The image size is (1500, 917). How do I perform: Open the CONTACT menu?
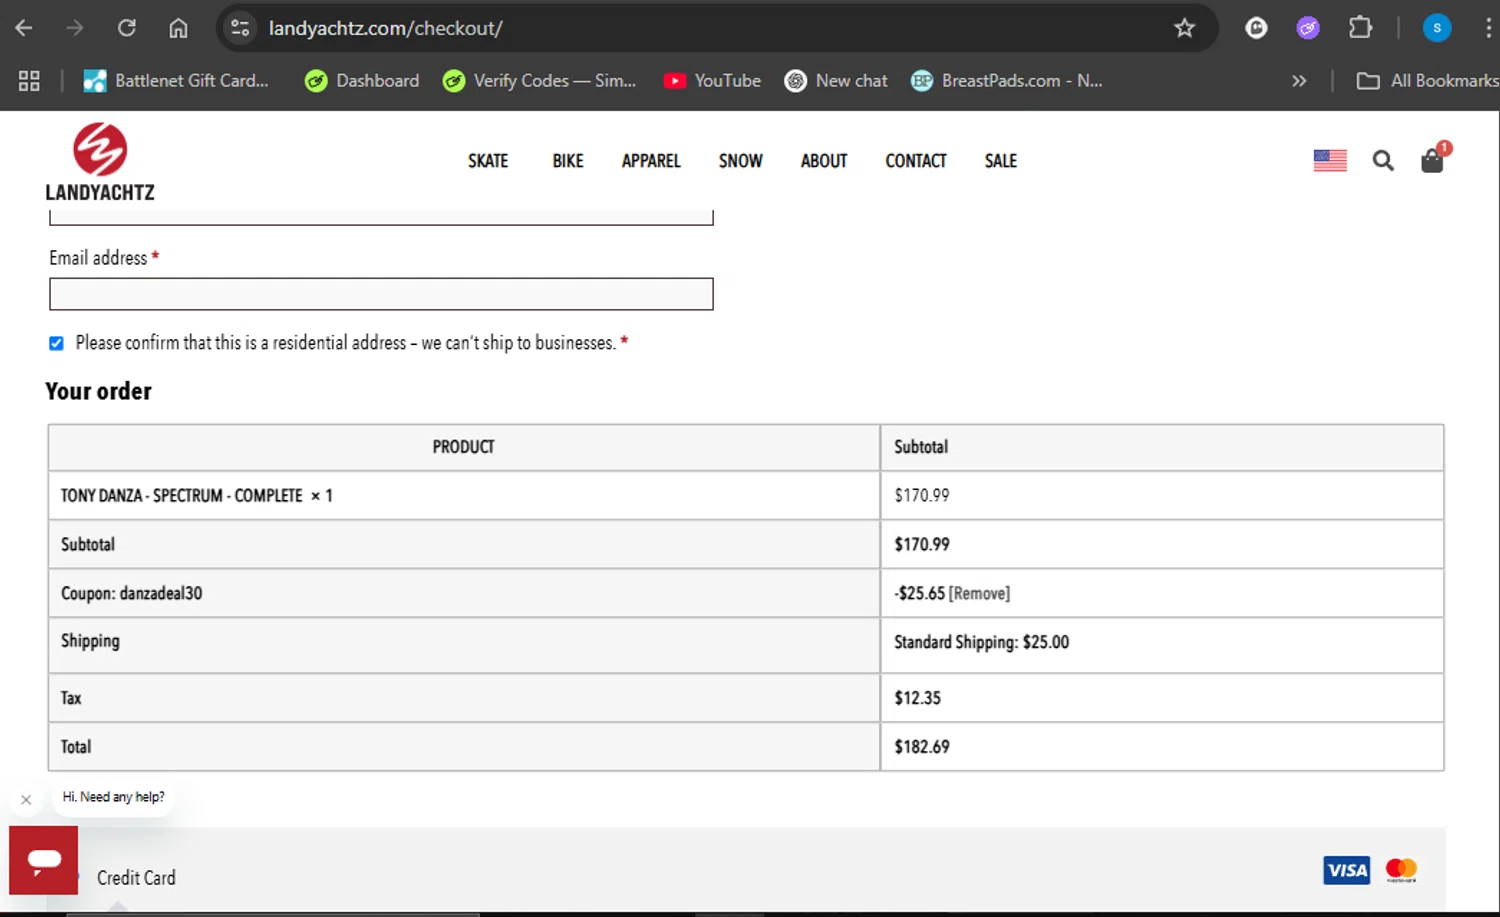(x=916, y=161)
